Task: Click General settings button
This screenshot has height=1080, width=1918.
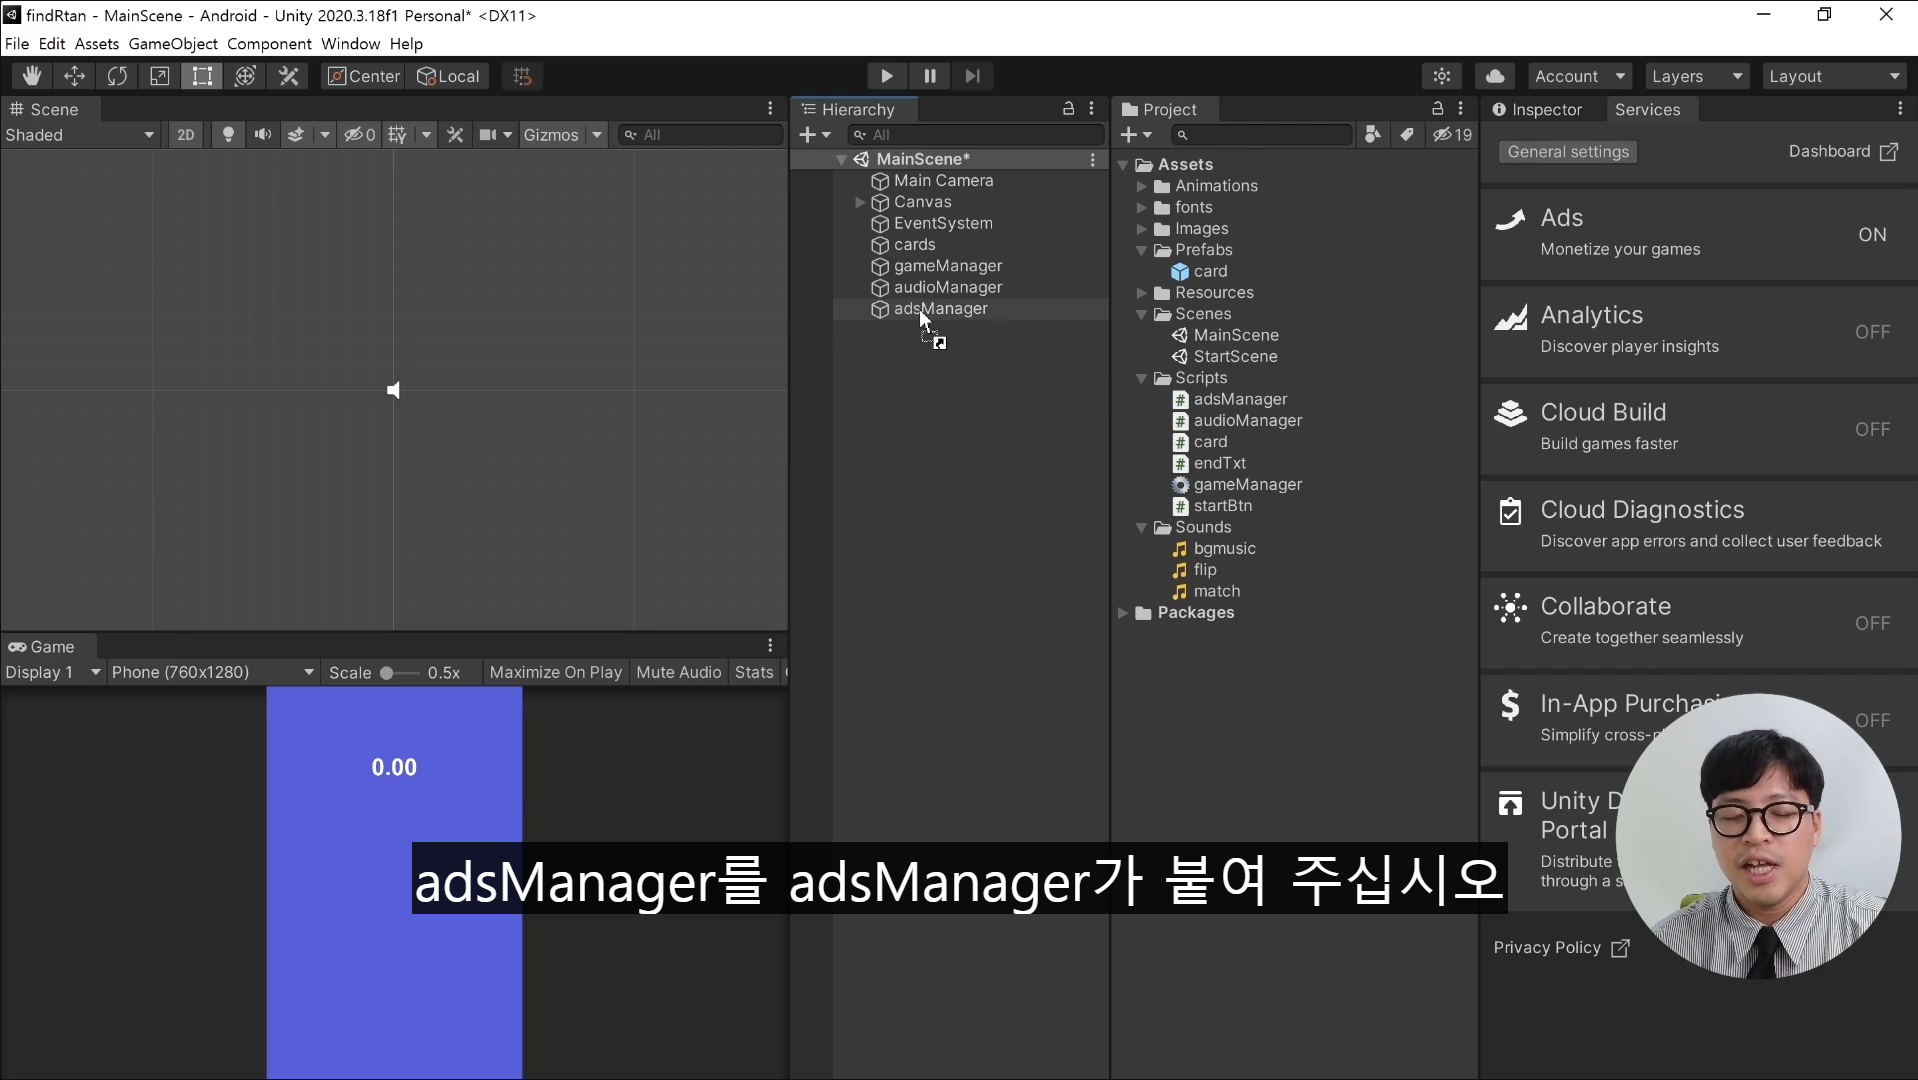Action: coord(1568,152)
